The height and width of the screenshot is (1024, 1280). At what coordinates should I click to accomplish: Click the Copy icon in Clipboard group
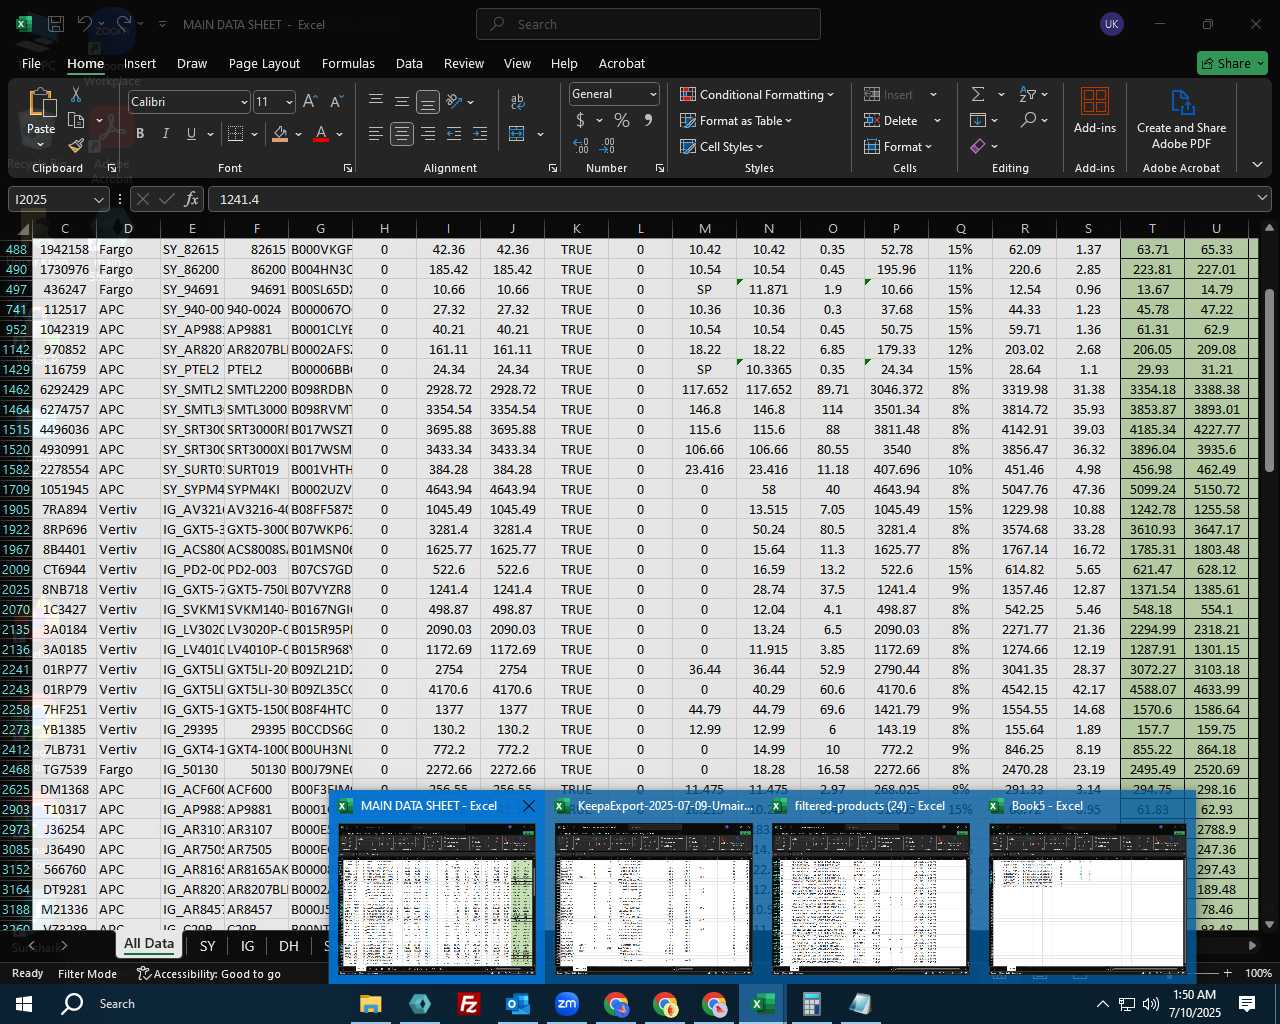tap(76, 121)
